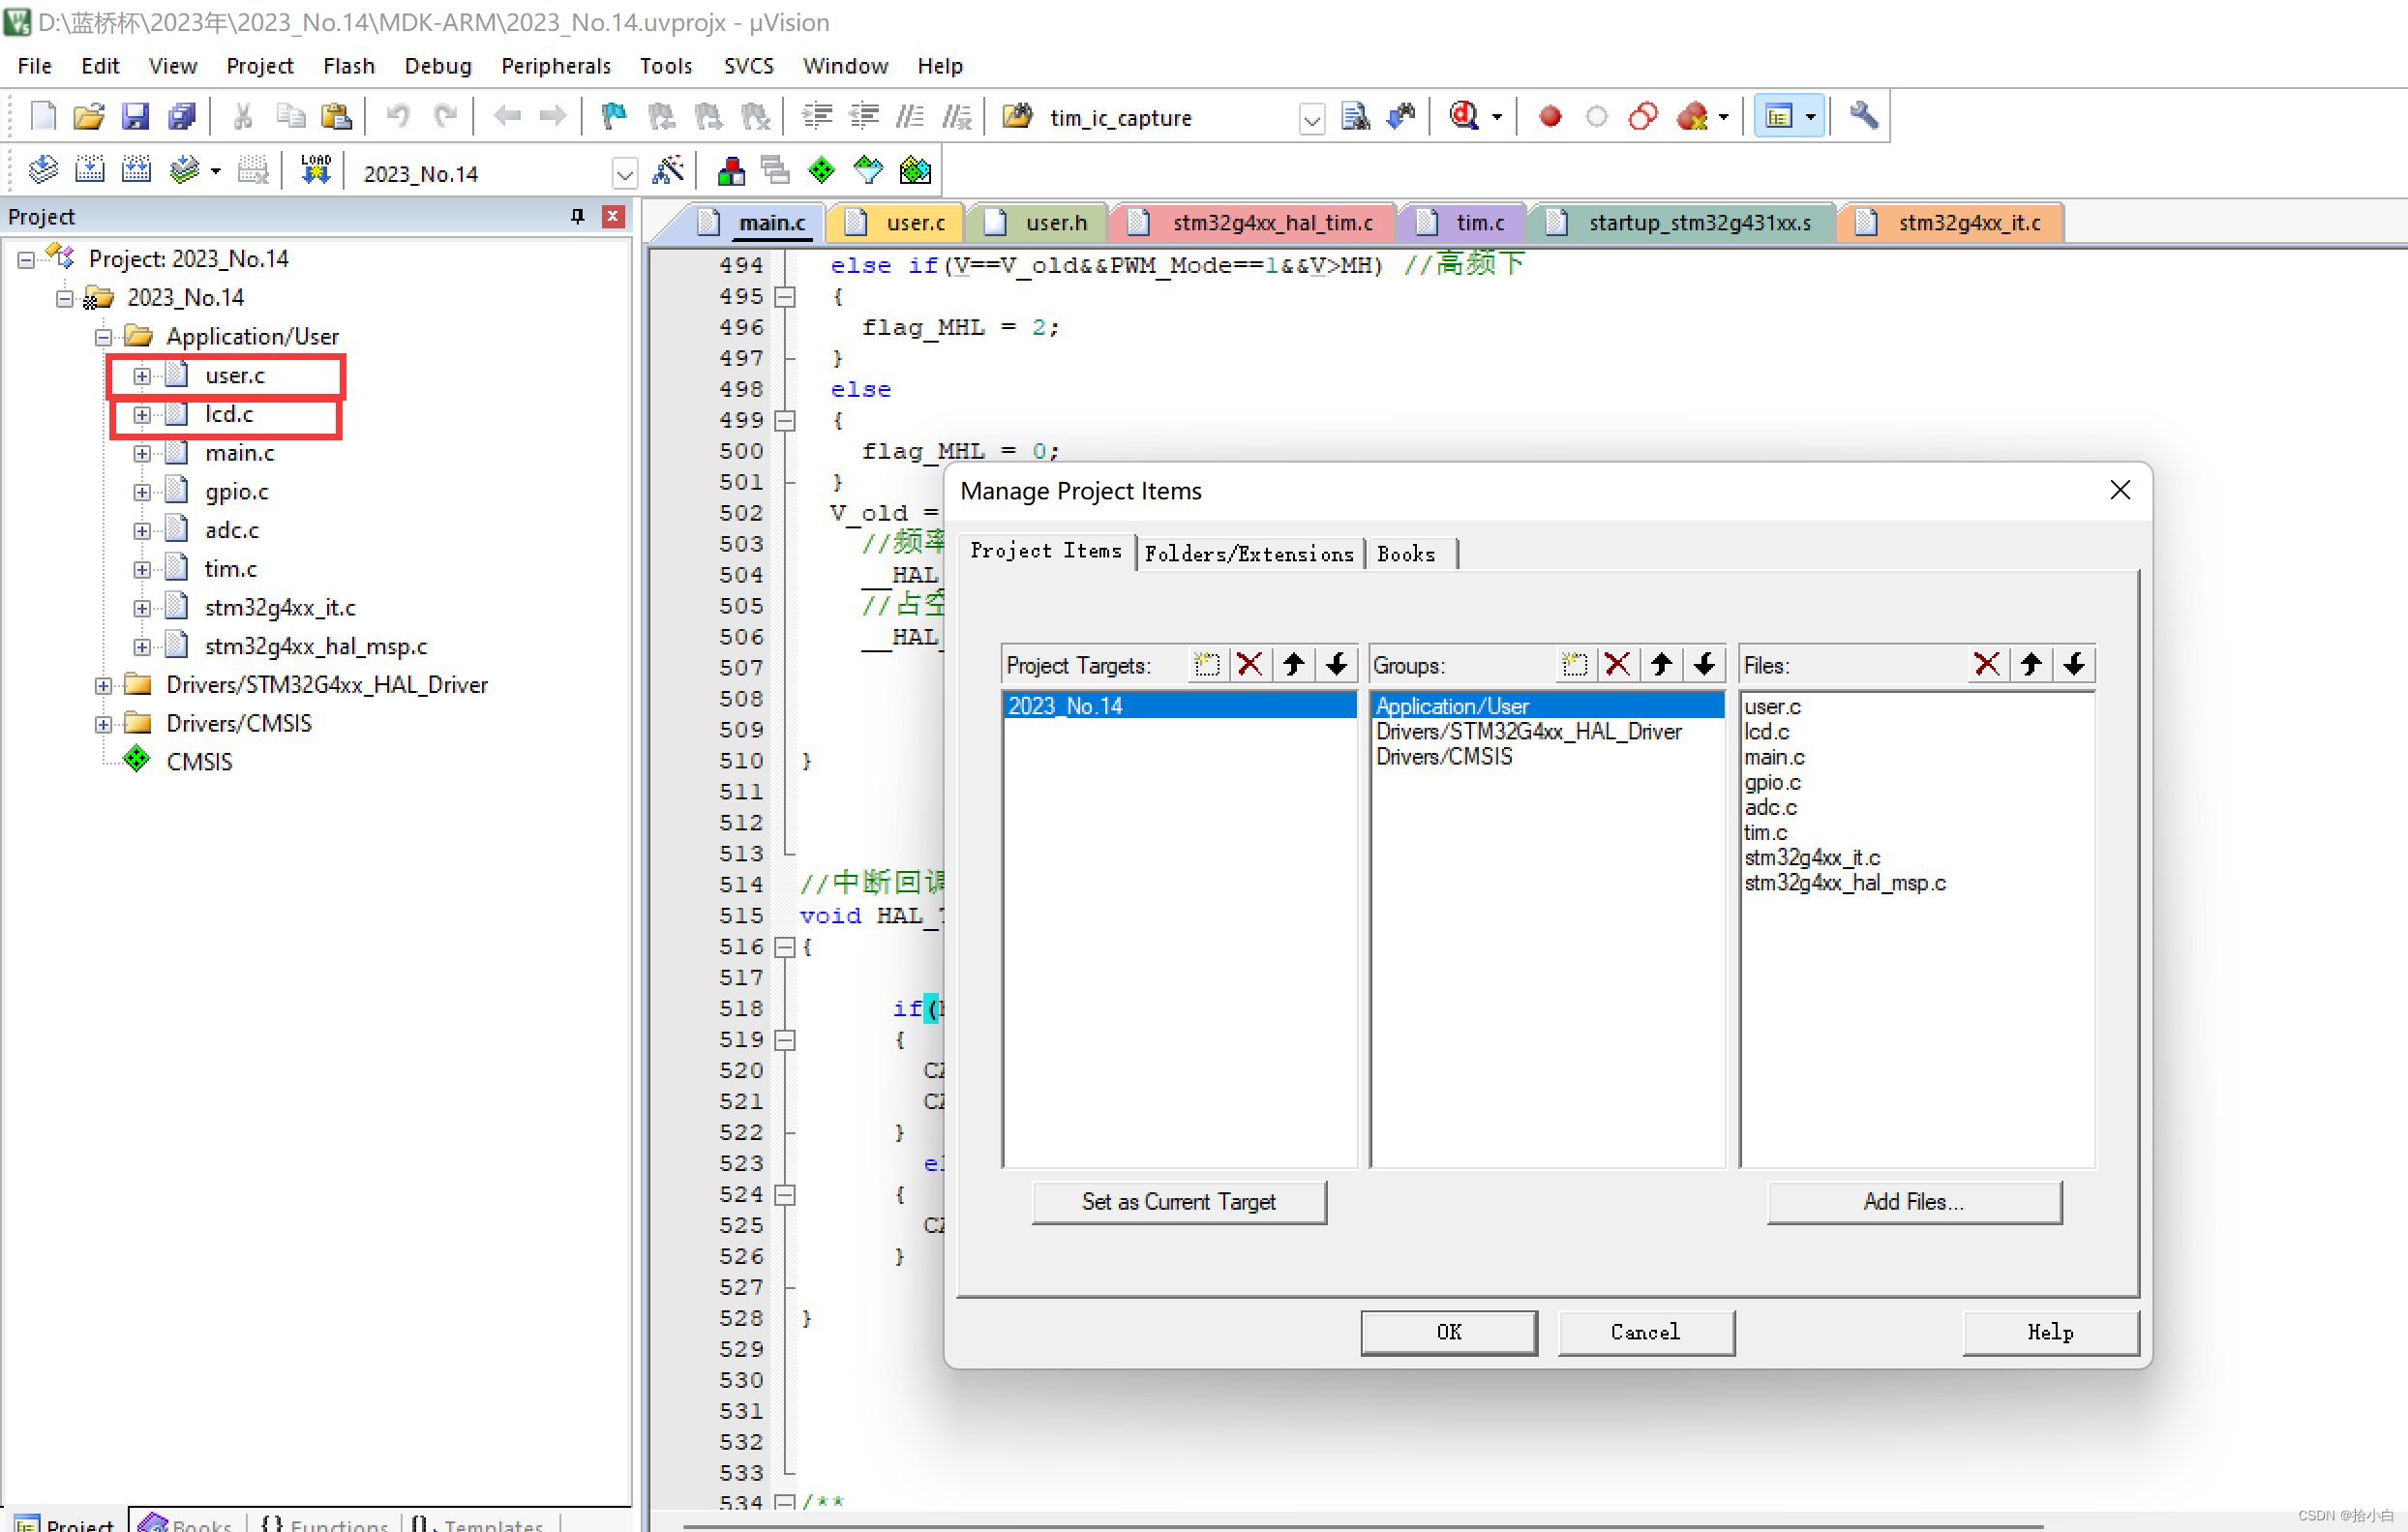Click the green Manage Run-Time Environment icon

coord(821,171)
